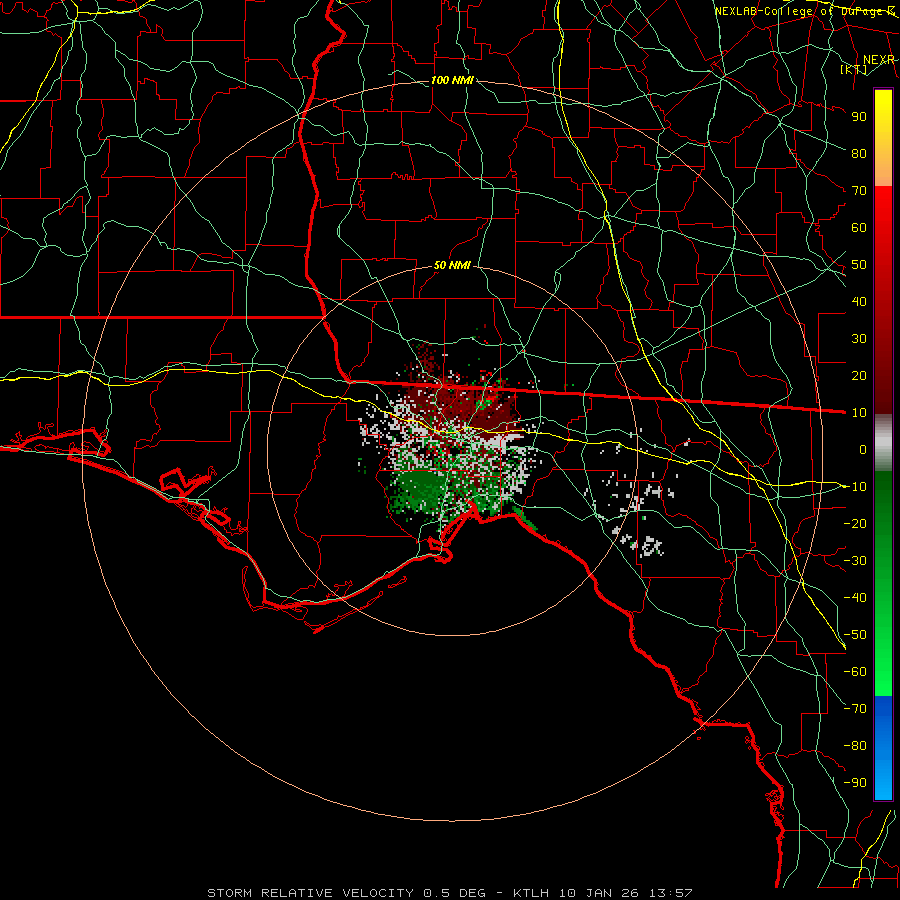Click the -40 value on the velocity scale

click(x=855, y=598)
